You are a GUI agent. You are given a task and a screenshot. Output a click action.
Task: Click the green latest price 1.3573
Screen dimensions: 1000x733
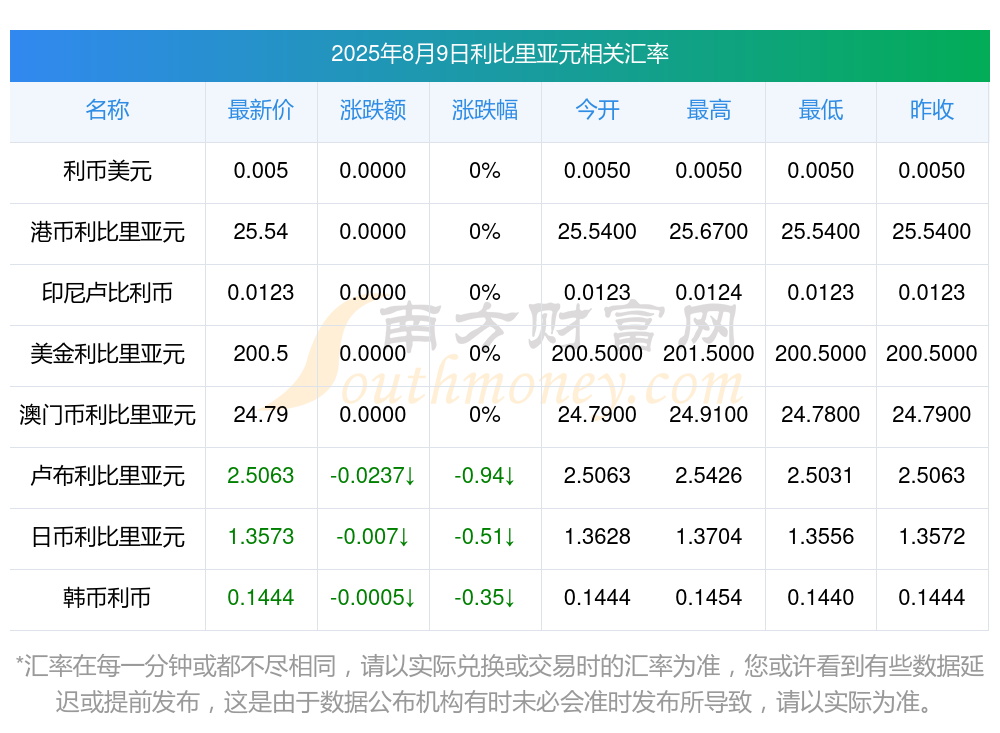pos(261,537)
